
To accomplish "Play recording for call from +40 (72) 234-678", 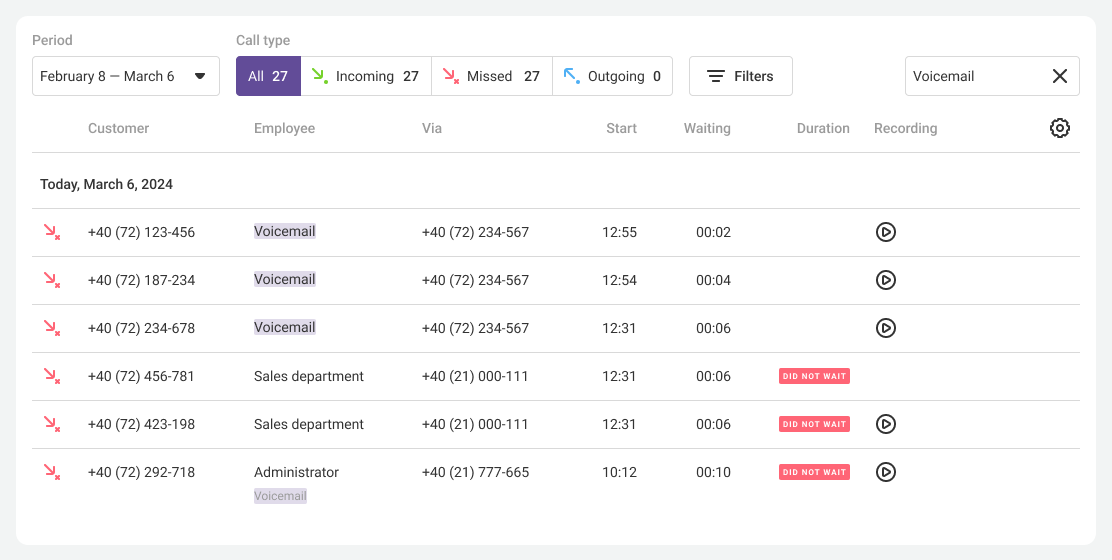I will (x=885, y=328).
